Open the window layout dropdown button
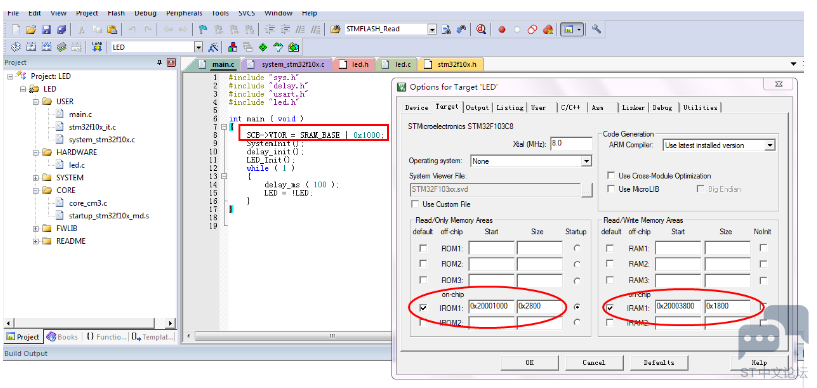 click(579, 30)
